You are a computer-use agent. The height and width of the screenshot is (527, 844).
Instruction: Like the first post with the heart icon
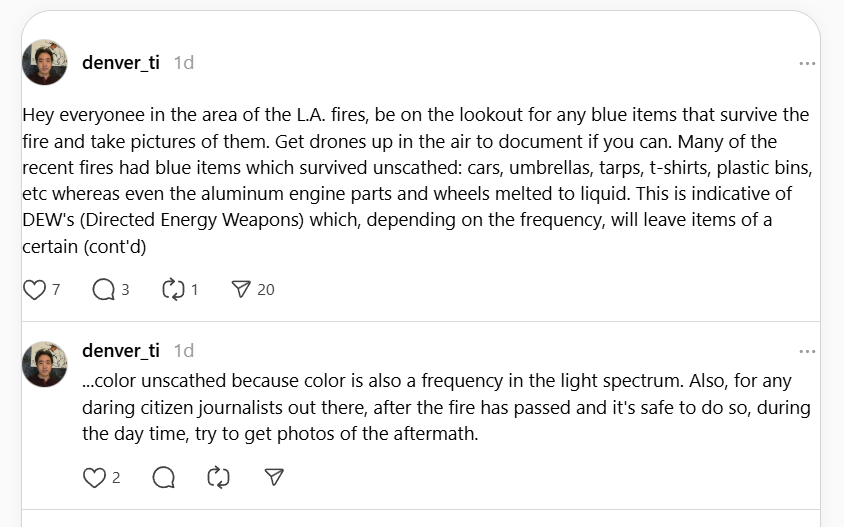pyautogui.click(x=34, y=289)
